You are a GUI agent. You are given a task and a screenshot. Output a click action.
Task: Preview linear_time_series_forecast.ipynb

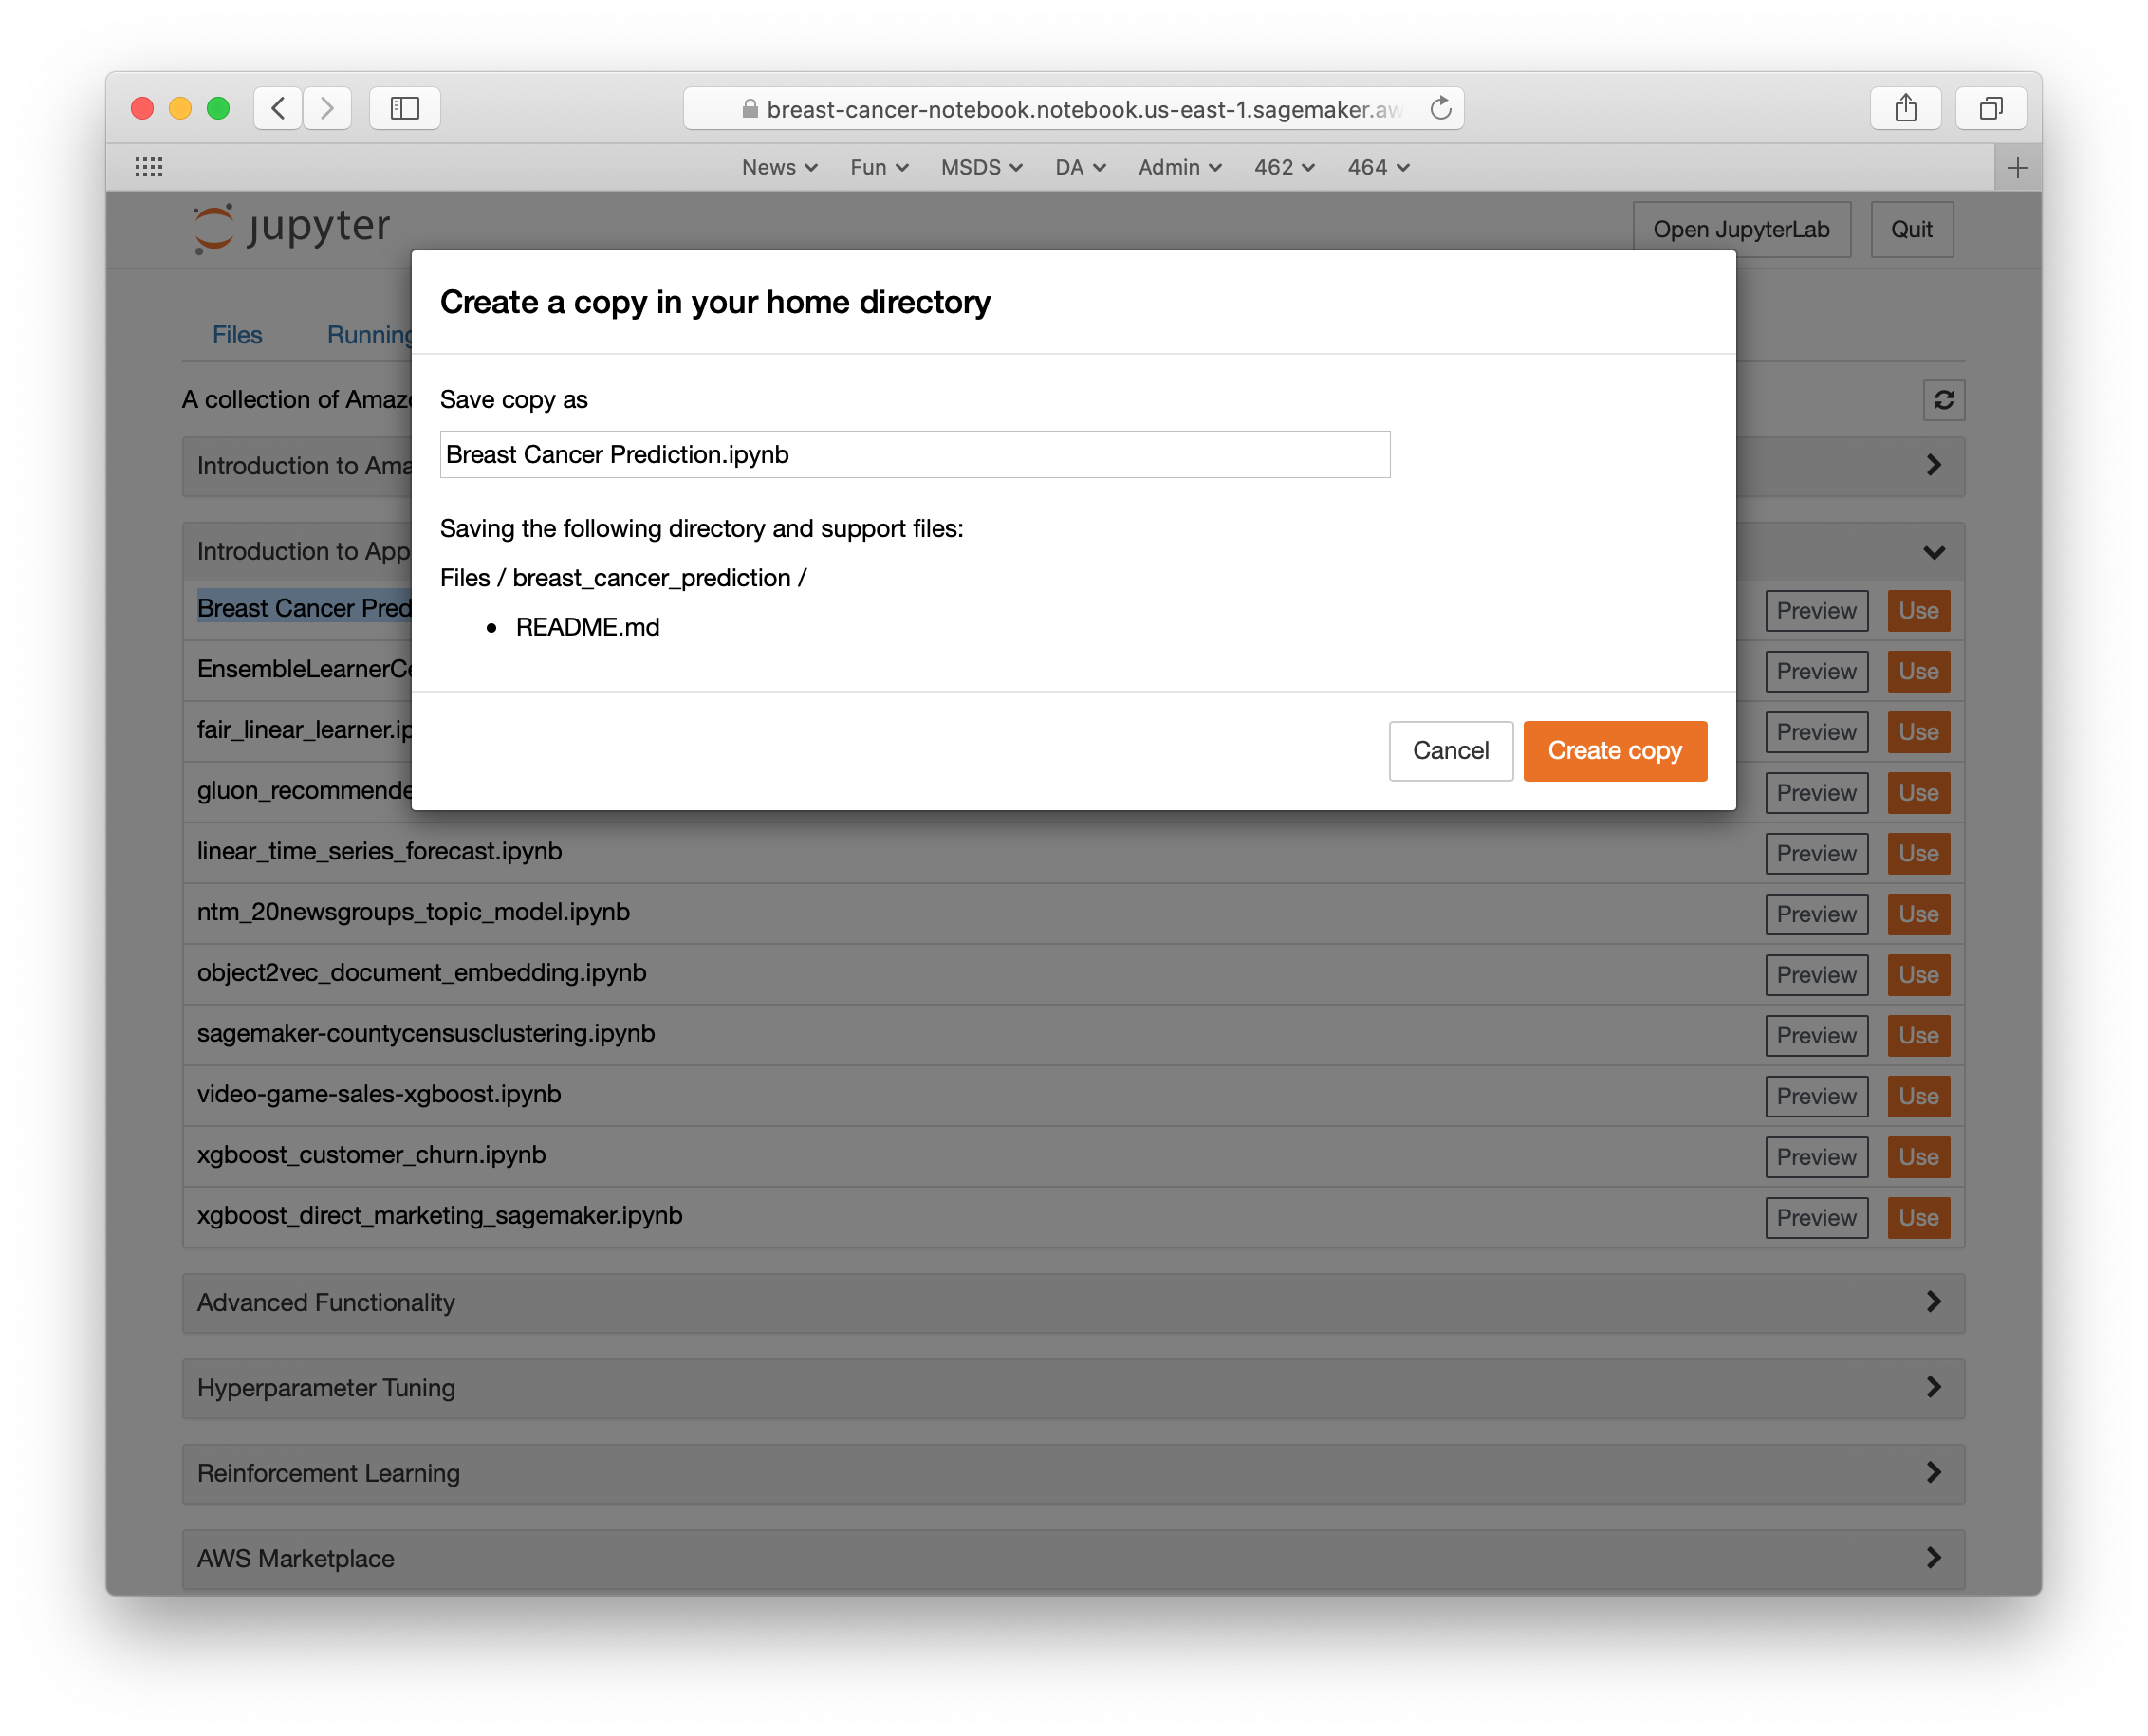tap(1816, 853)
